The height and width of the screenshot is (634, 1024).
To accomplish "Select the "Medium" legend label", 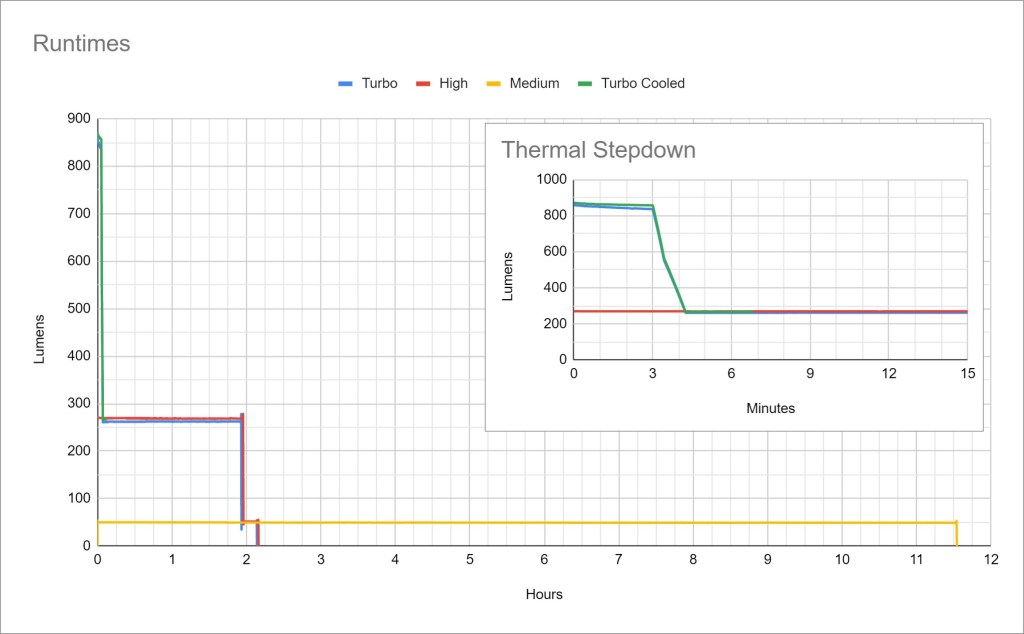I will tap(534, 84).
